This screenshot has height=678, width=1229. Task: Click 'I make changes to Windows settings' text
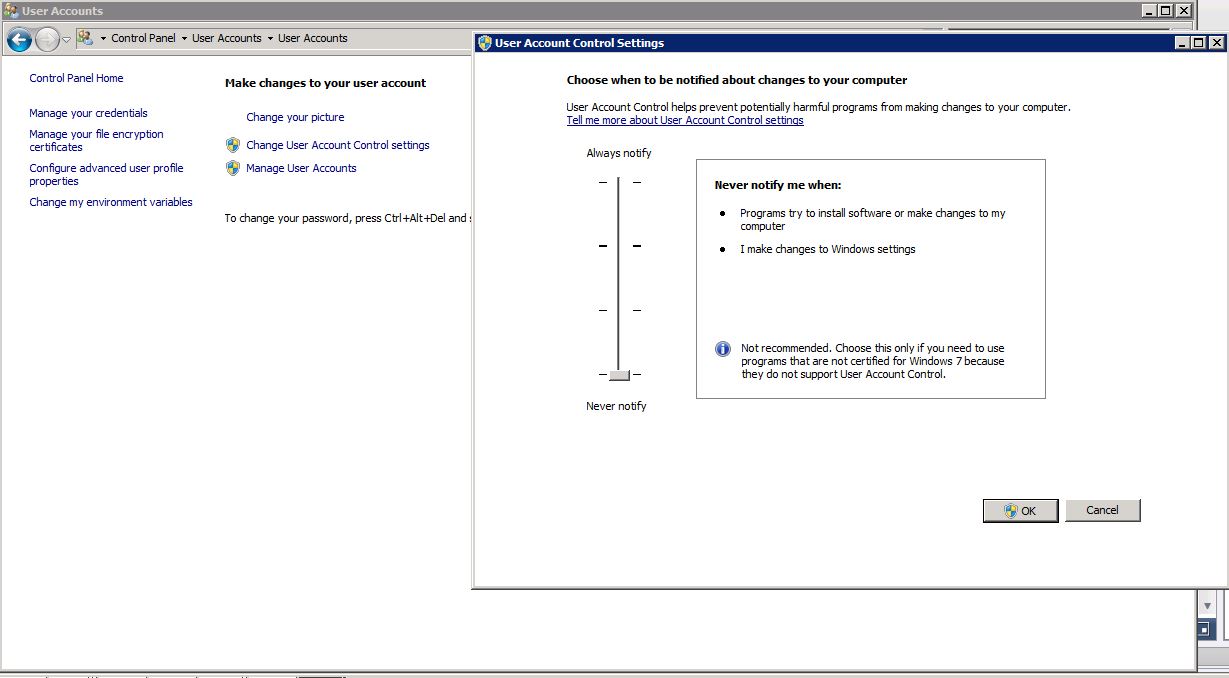(x=828, y=249)
